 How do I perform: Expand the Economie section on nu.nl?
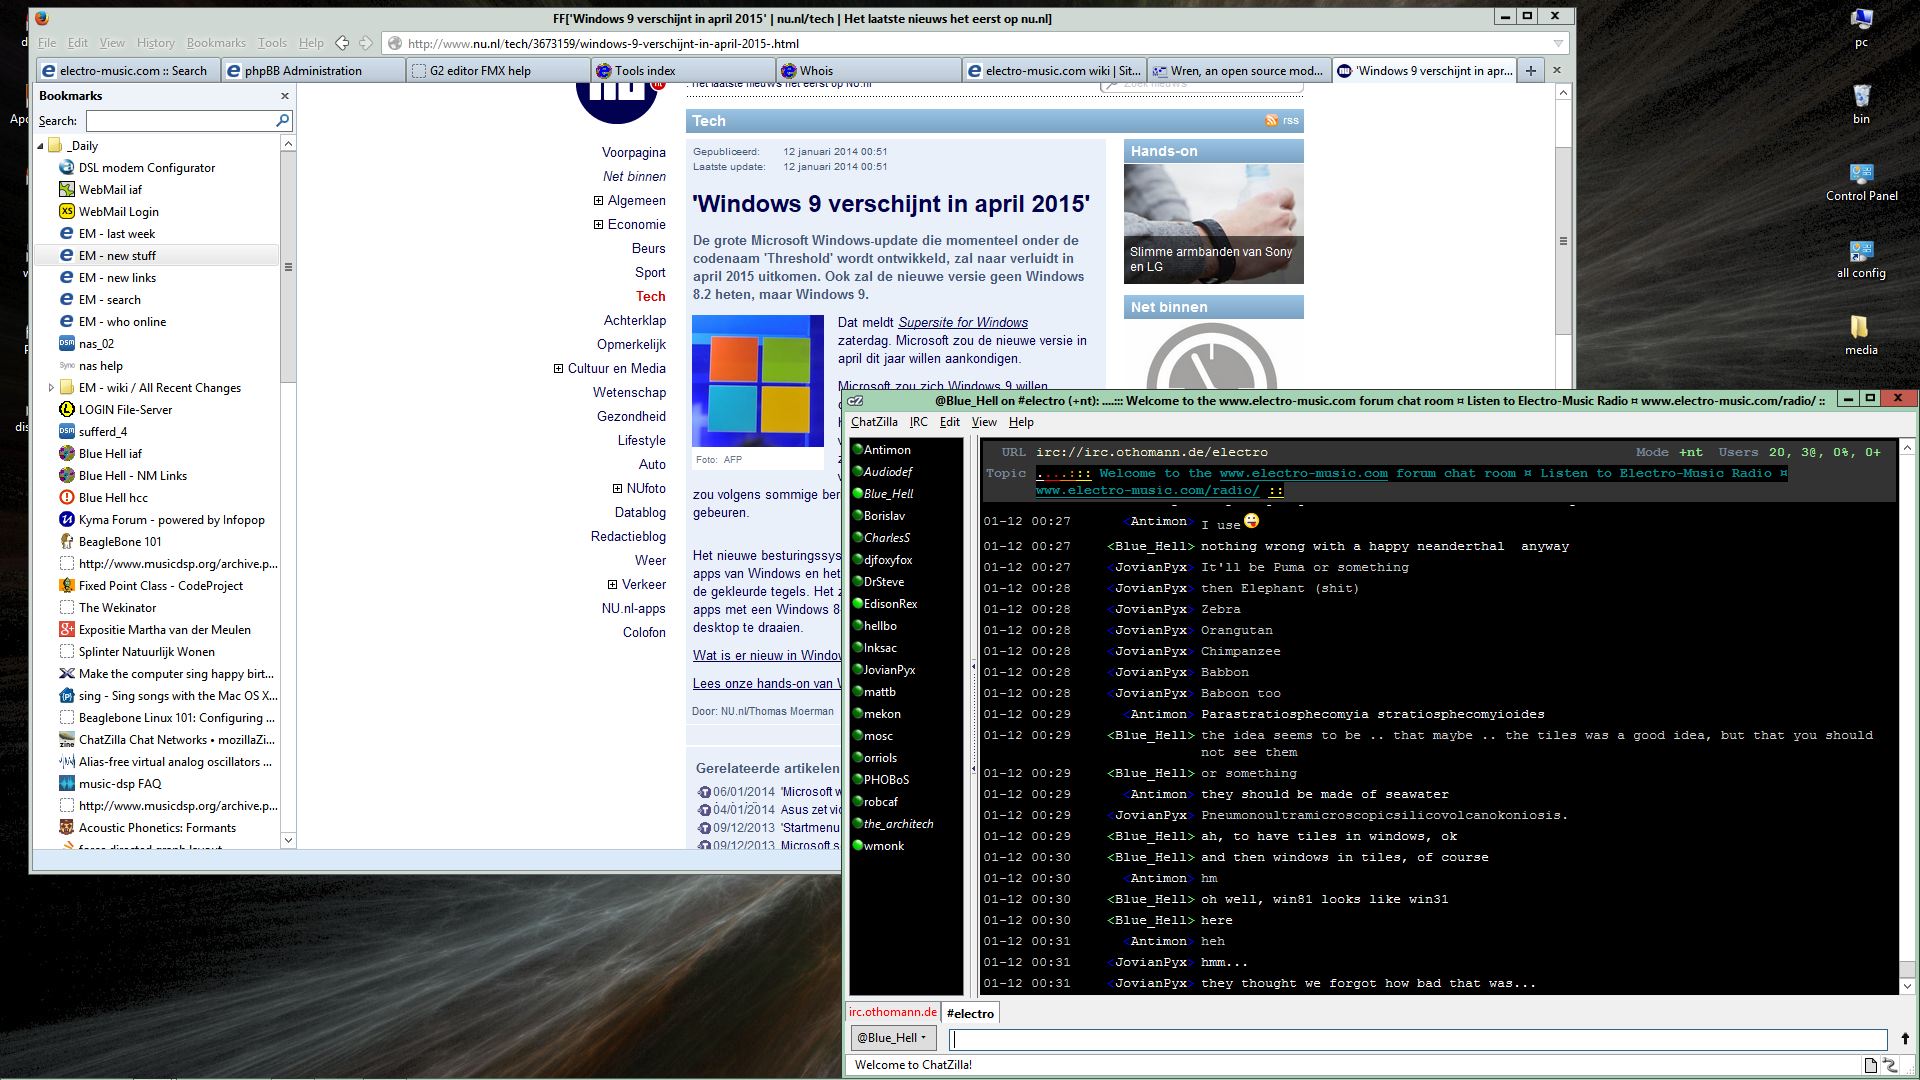tap(598, 225)
